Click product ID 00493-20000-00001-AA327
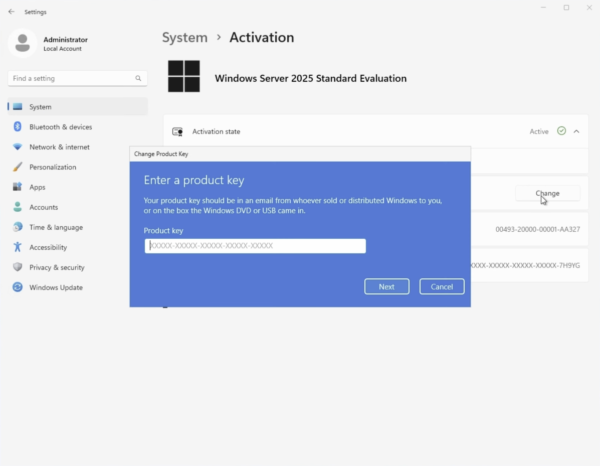This screenshot has height=466, width=600. [538, 229]
